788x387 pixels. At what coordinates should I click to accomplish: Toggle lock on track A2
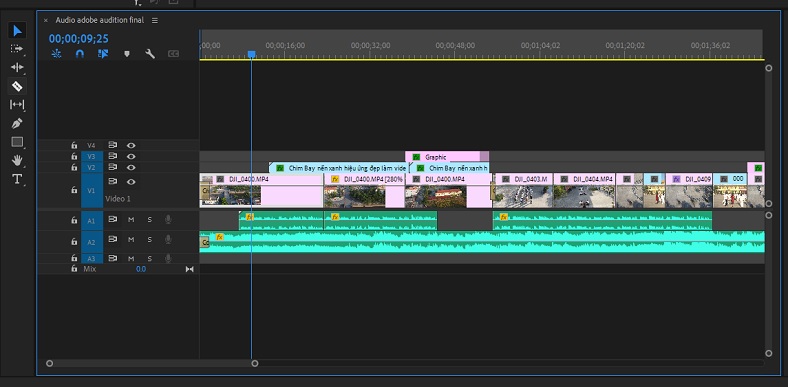coord(74,241)
